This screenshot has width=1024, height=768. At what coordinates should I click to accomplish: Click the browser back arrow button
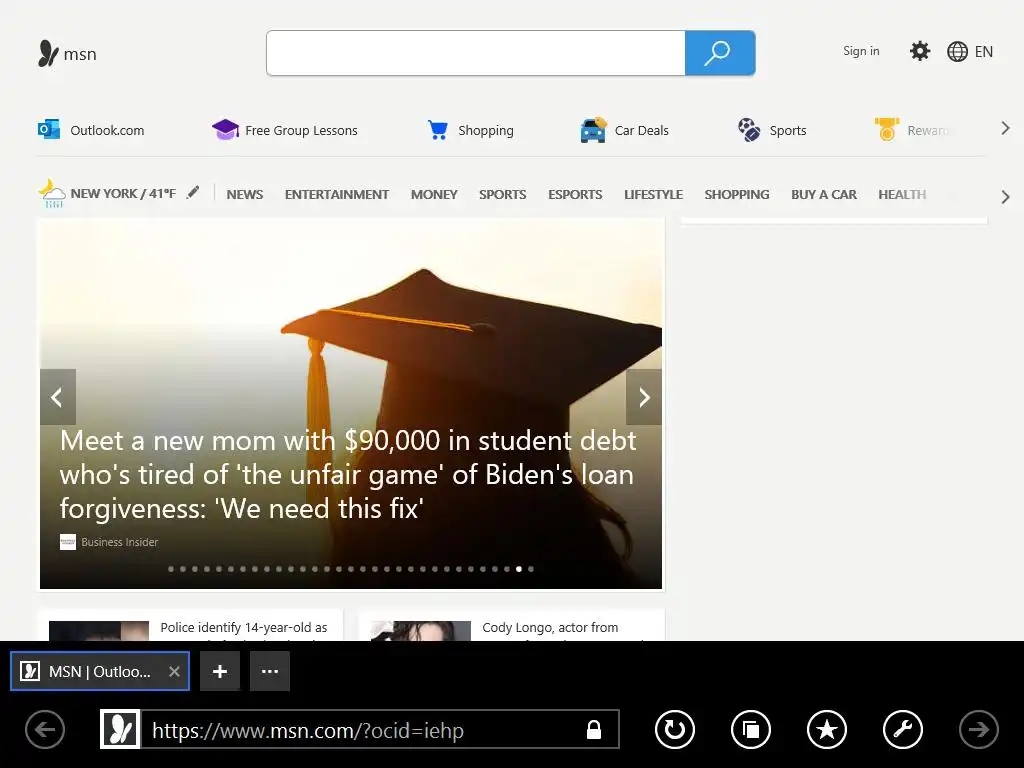pyautogui.click(x=45, y=729)
